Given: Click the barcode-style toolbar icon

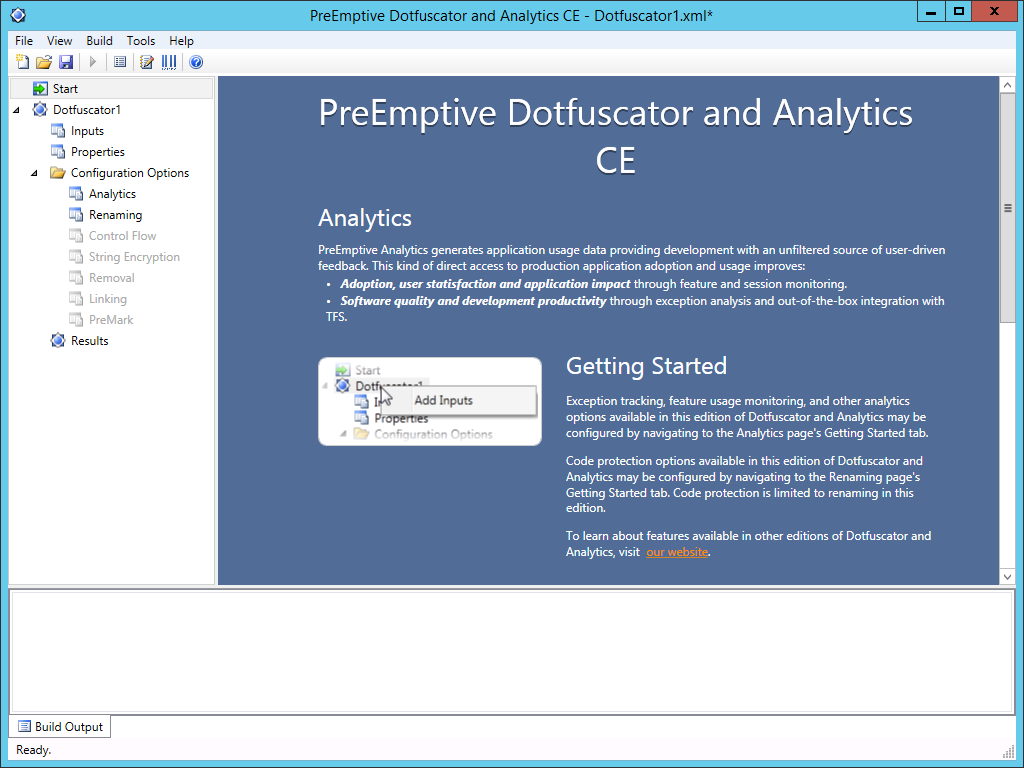Looking at the screenshot, I should [168, 62].
